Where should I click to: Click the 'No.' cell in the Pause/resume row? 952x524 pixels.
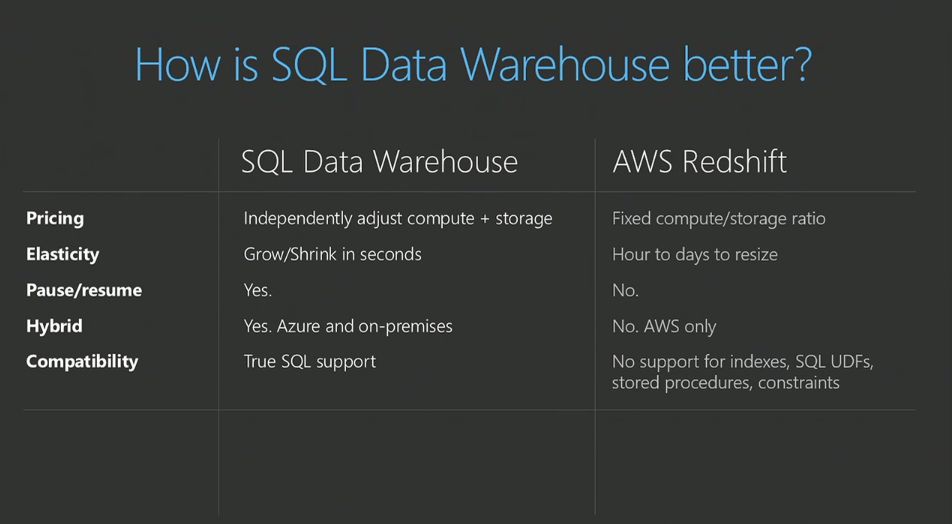pos(625,290)
